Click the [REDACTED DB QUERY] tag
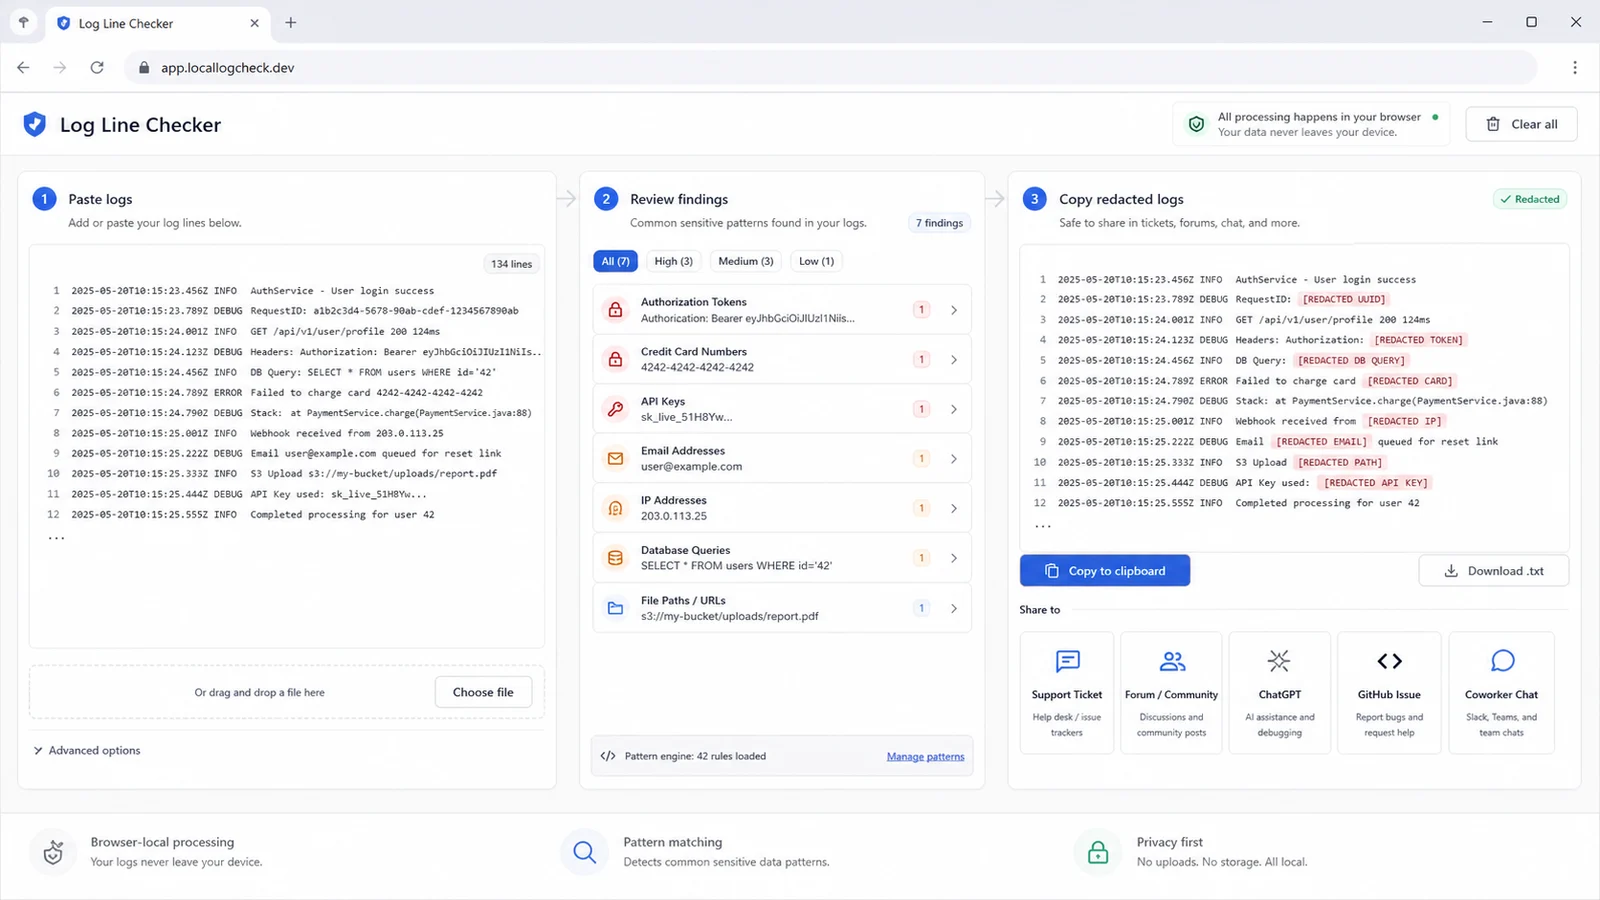The height and width of the screenshot is (900, 1600). [x=1351, y=360]
